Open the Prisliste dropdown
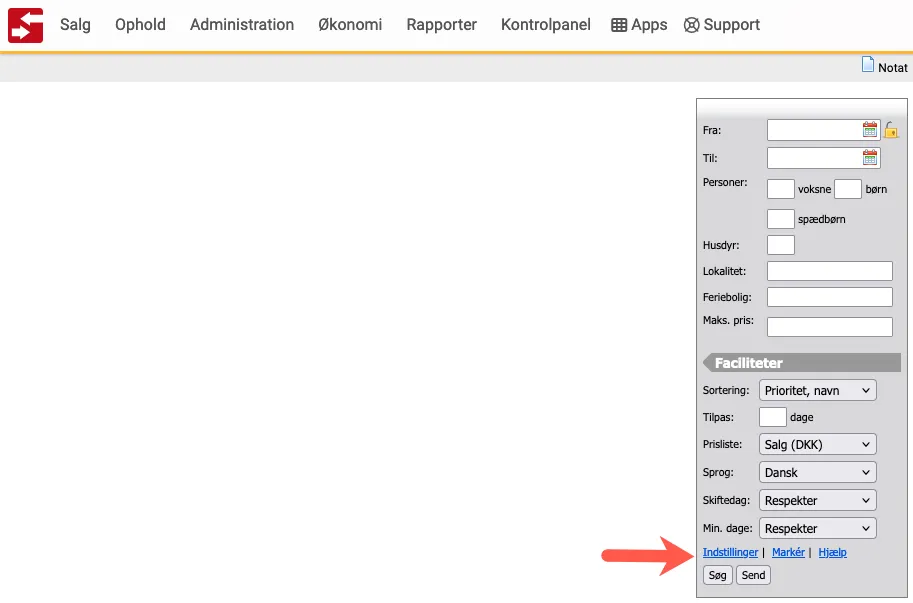Viewport: 913px width, 603px height. (x=817, y=444)
